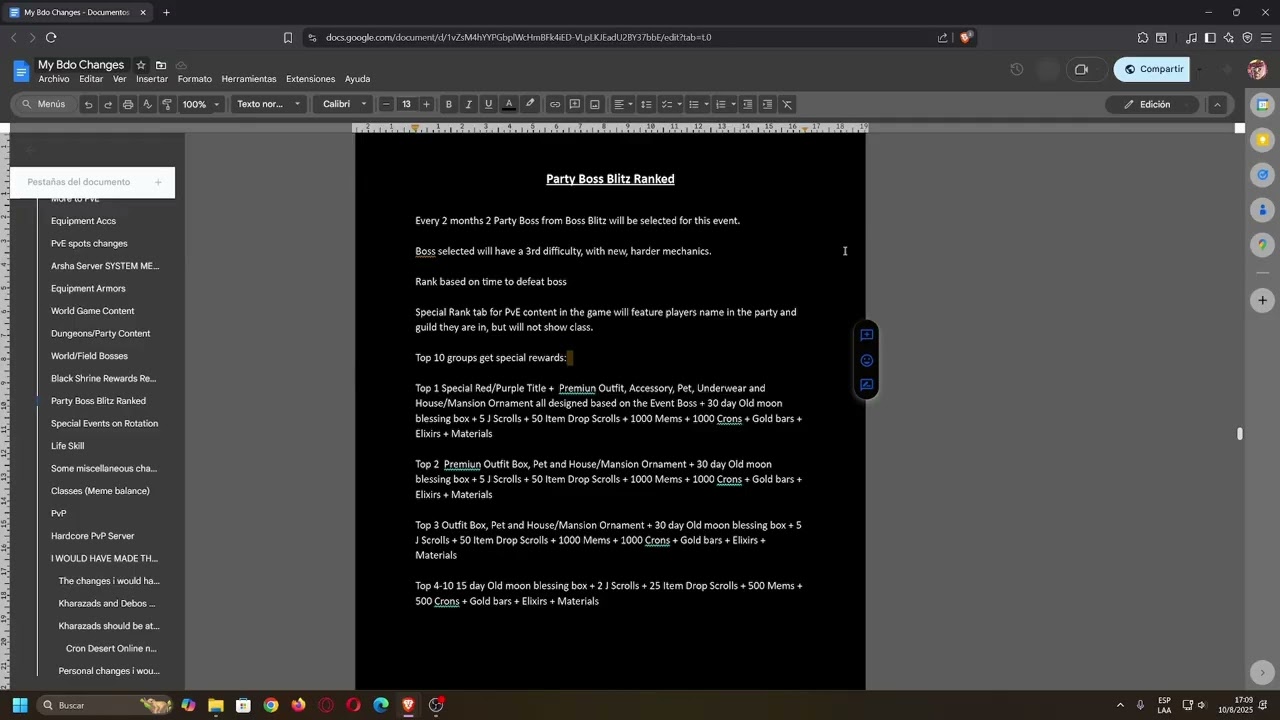Get add-ons with plus icon
This screenshot has height=720, width=1280.
[1263, 300]
